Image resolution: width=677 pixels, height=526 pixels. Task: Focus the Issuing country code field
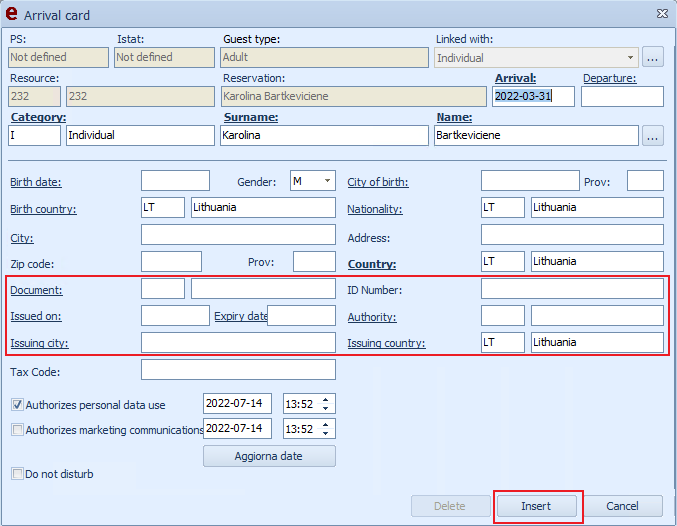(x=503, y=342)
